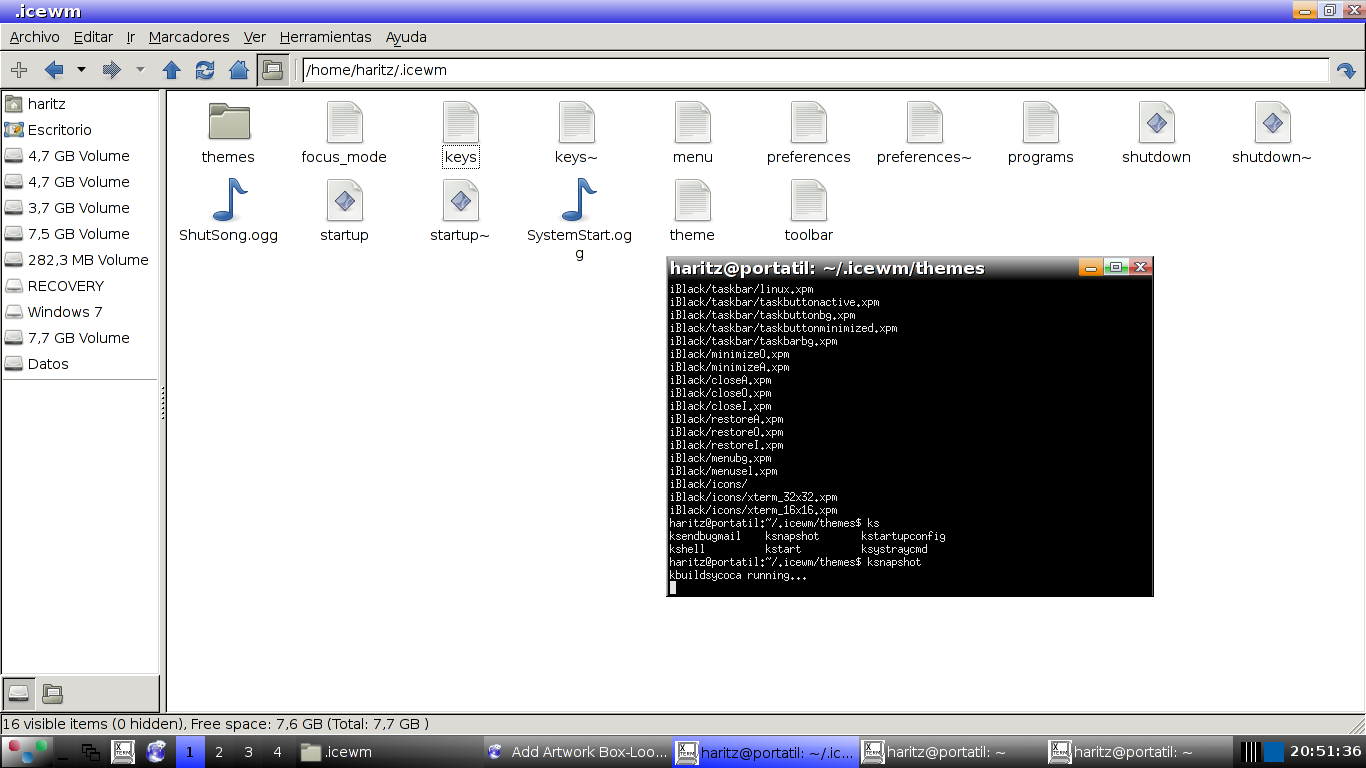1366x768 pixels.
Task: Open the IceWM start menu button
Action: (x=26, y=752)
